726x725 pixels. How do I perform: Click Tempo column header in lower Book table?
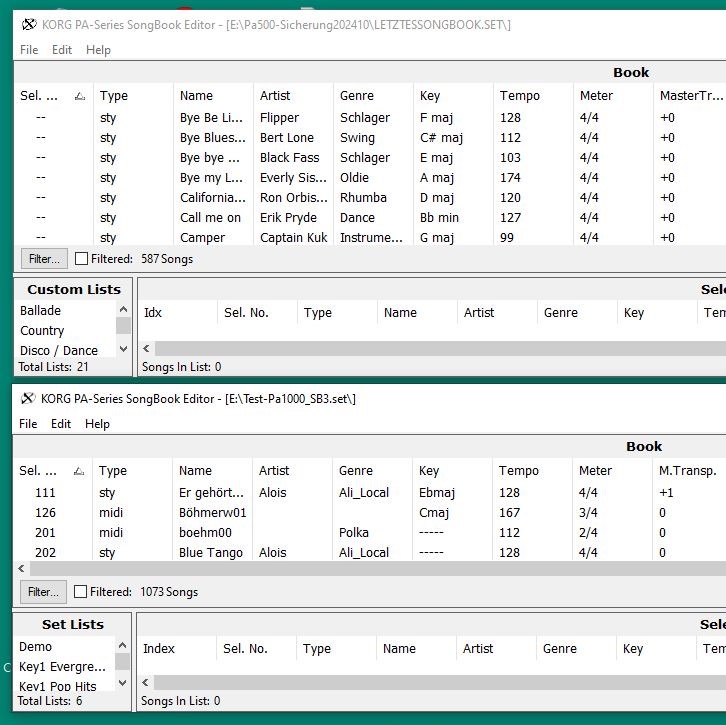click(x=533, y=471)
